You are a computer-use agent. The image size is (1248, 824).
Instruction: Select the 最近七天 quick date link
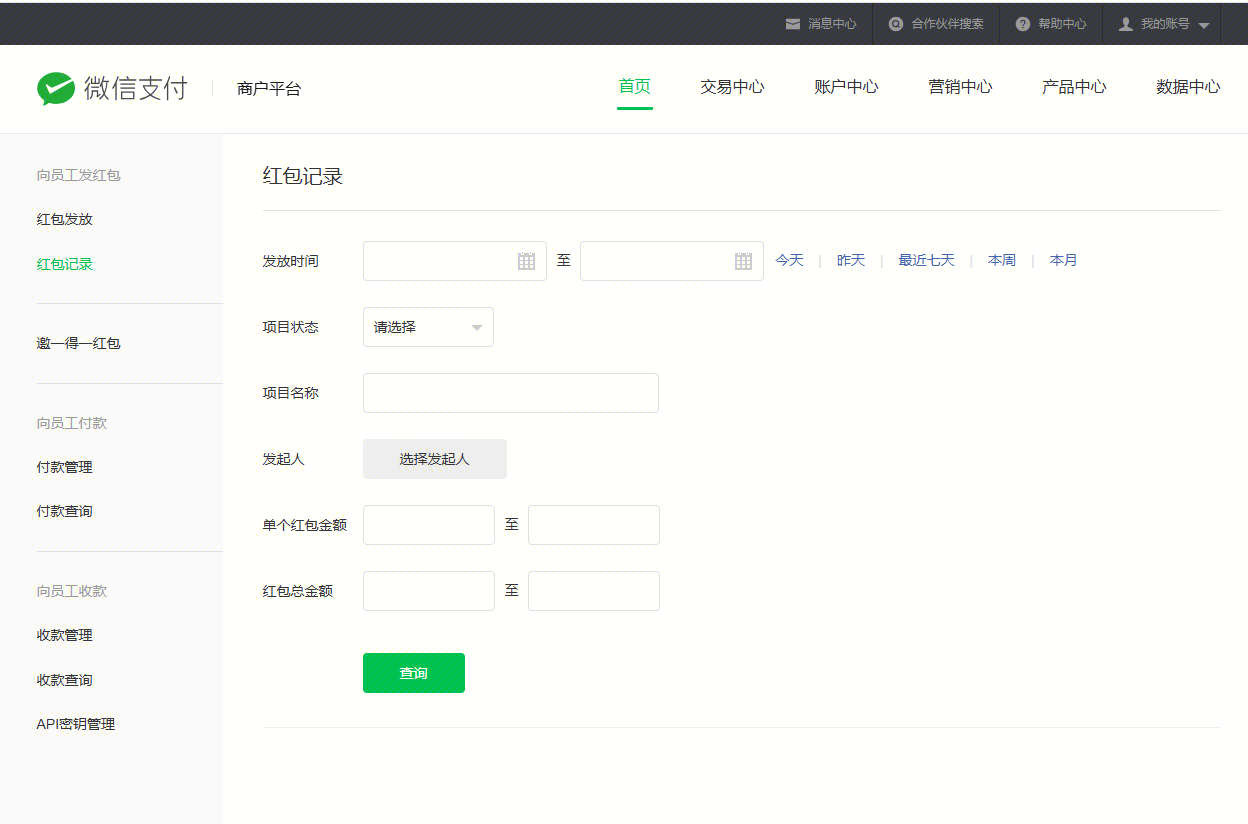pos(926,260)
